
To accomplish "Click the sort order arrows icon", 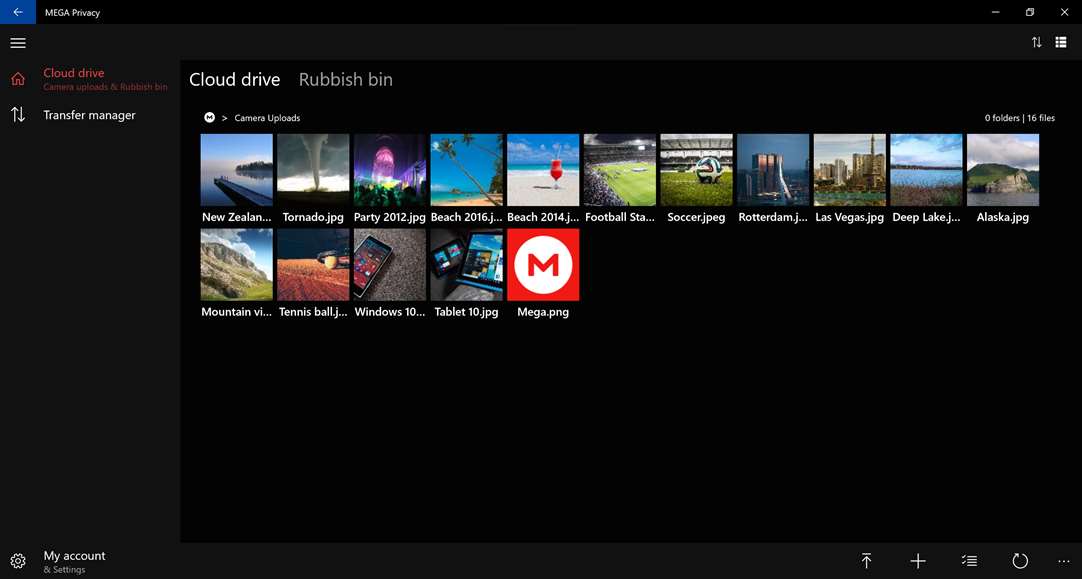I will coord(1036,43).
